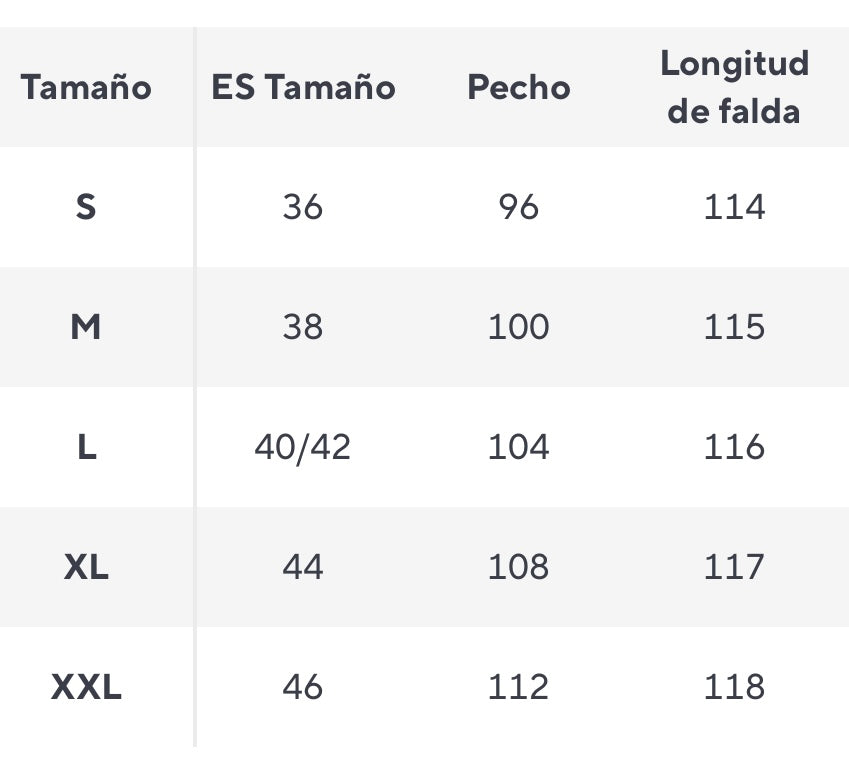849x762 pixels.
Task: Select skirt length value 117
Action: tap(734, 567)
